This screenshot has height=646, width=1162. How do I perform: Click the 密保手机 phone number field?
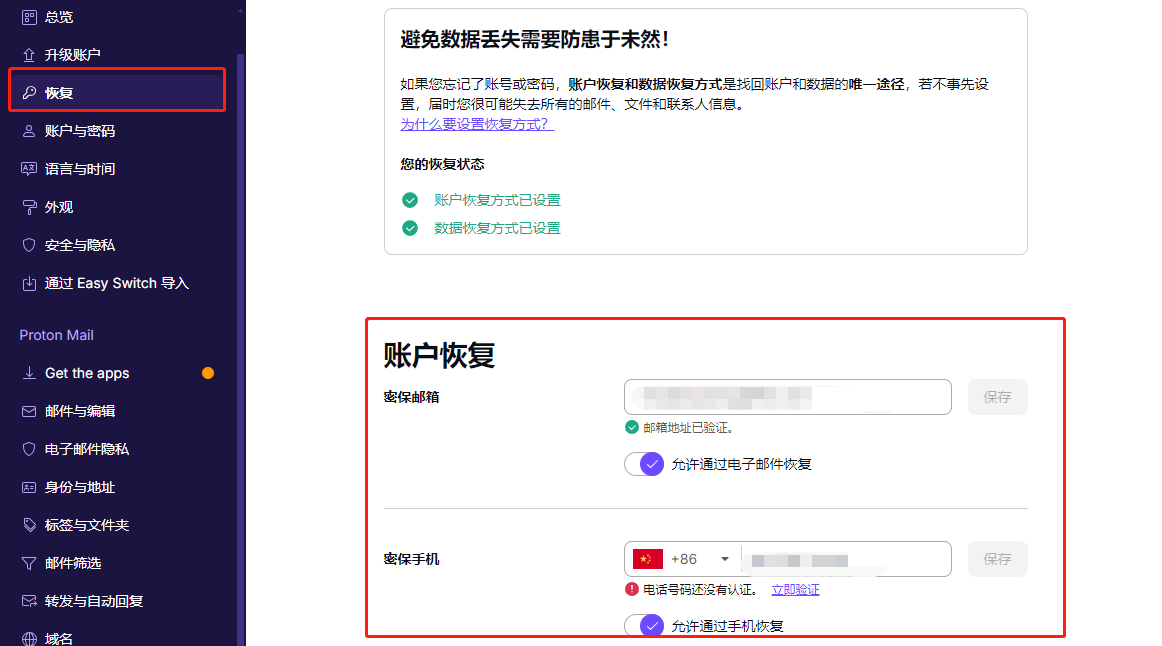(845, 559)
